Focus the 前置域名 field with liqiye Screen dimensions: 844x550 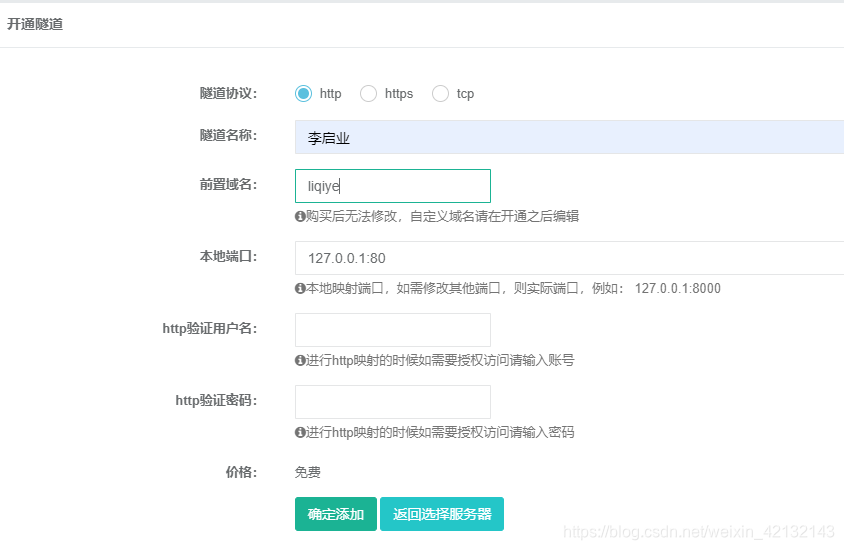click(393, 186)
